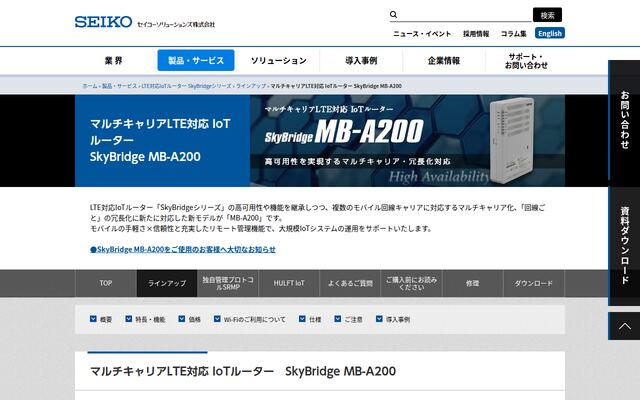Click the arrow icon beside 導入事例 anchor

point(379,319)
